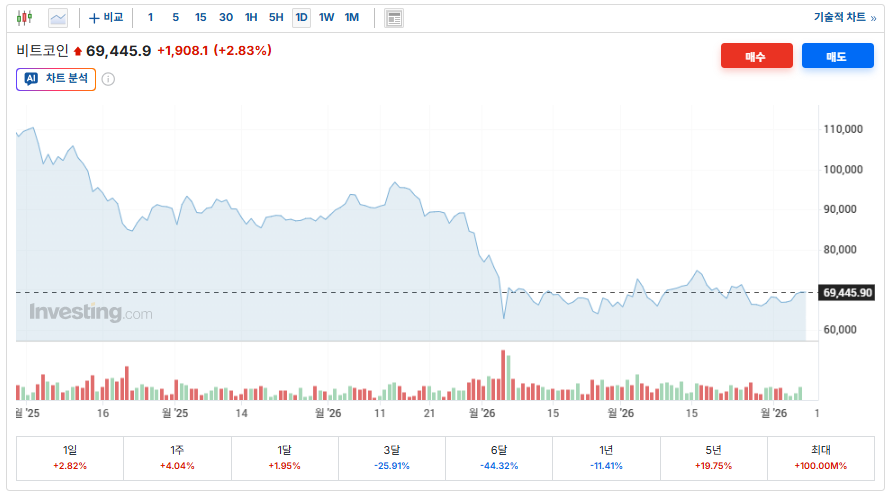Open the 기술적 차트 link
The image size is (893, 498).
[844, 17]
